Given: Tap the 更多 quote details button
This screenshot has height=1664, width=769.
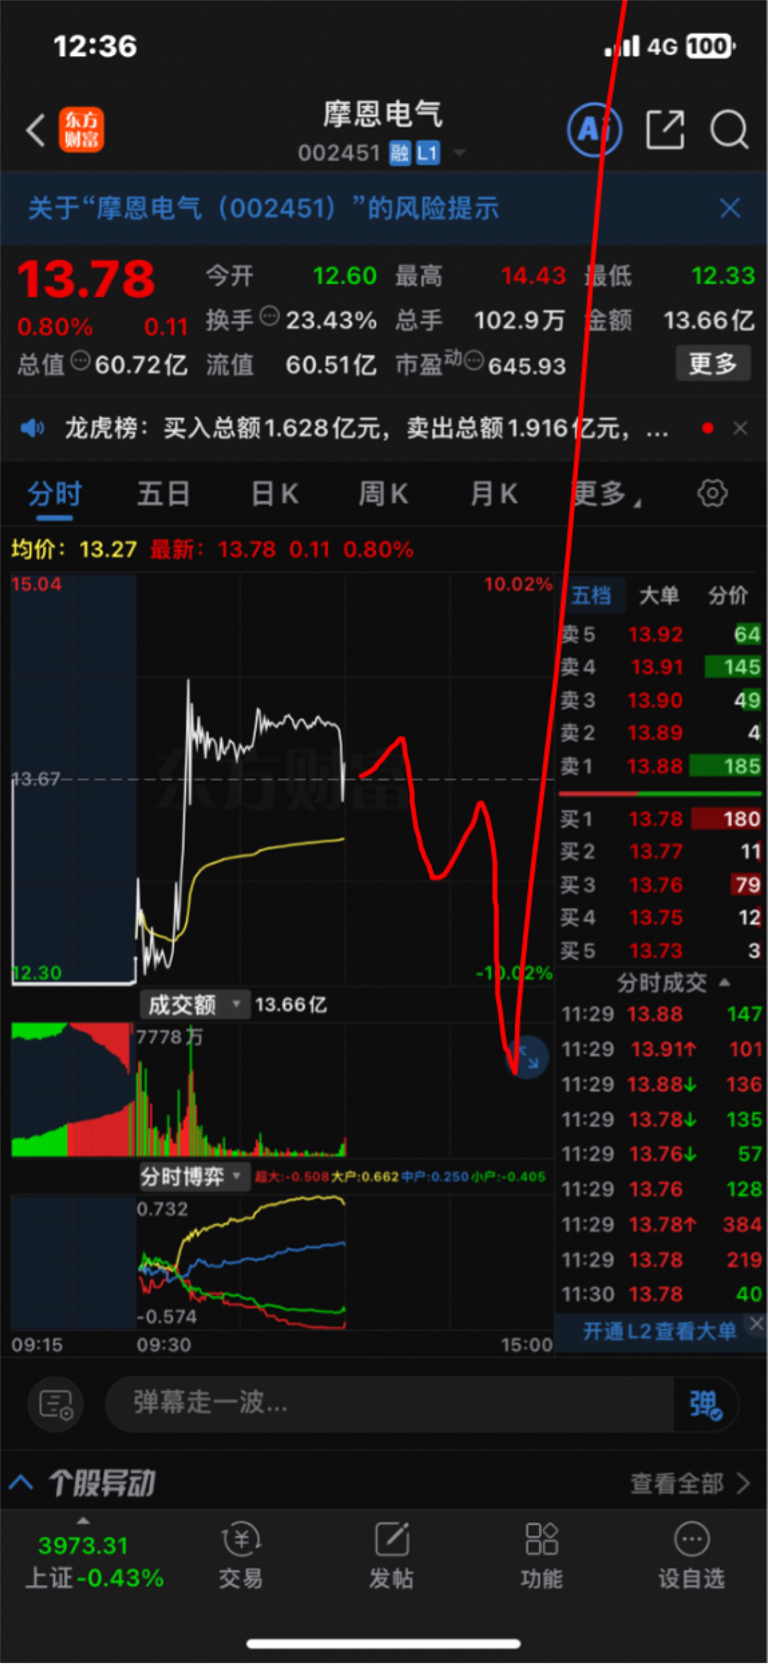Looking at the screenshot, I should 713,363.
